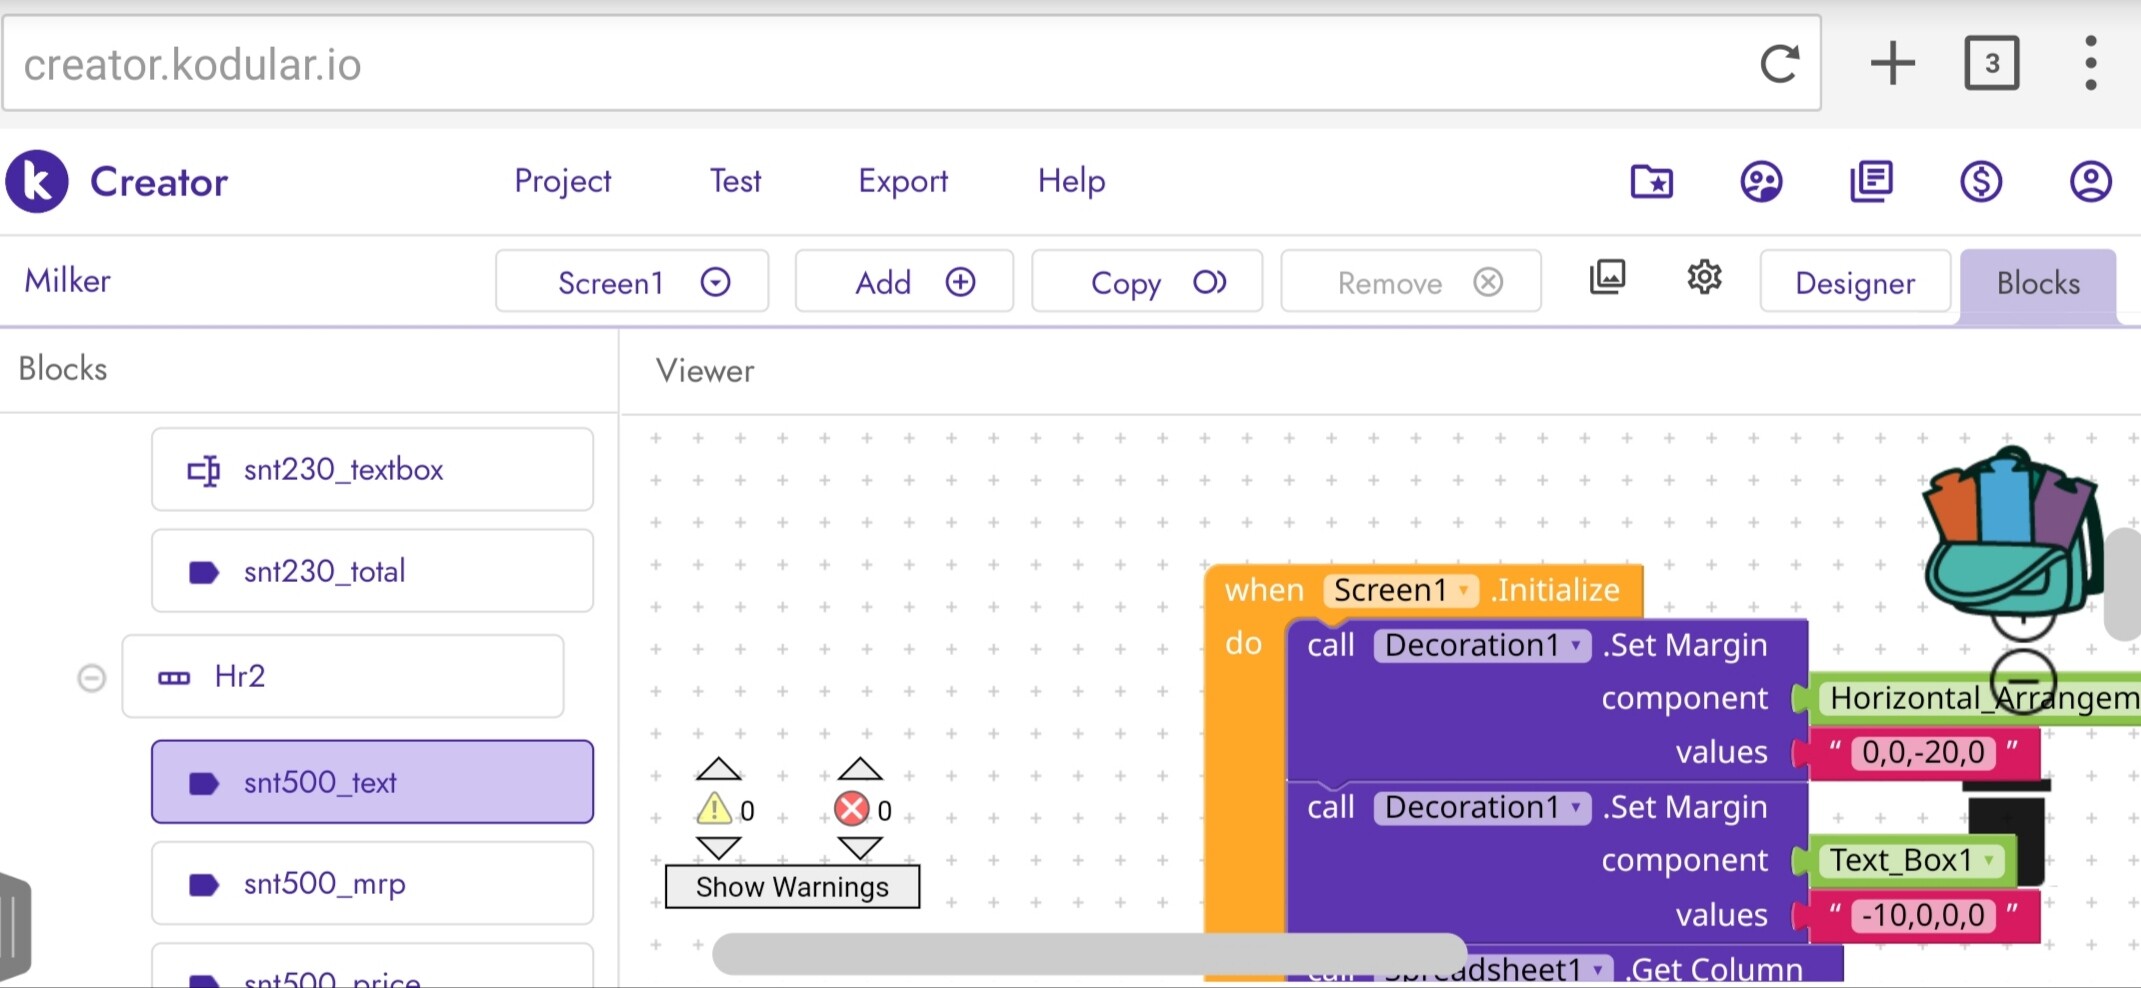Open the asset manager image icon

click(1607, 277)
